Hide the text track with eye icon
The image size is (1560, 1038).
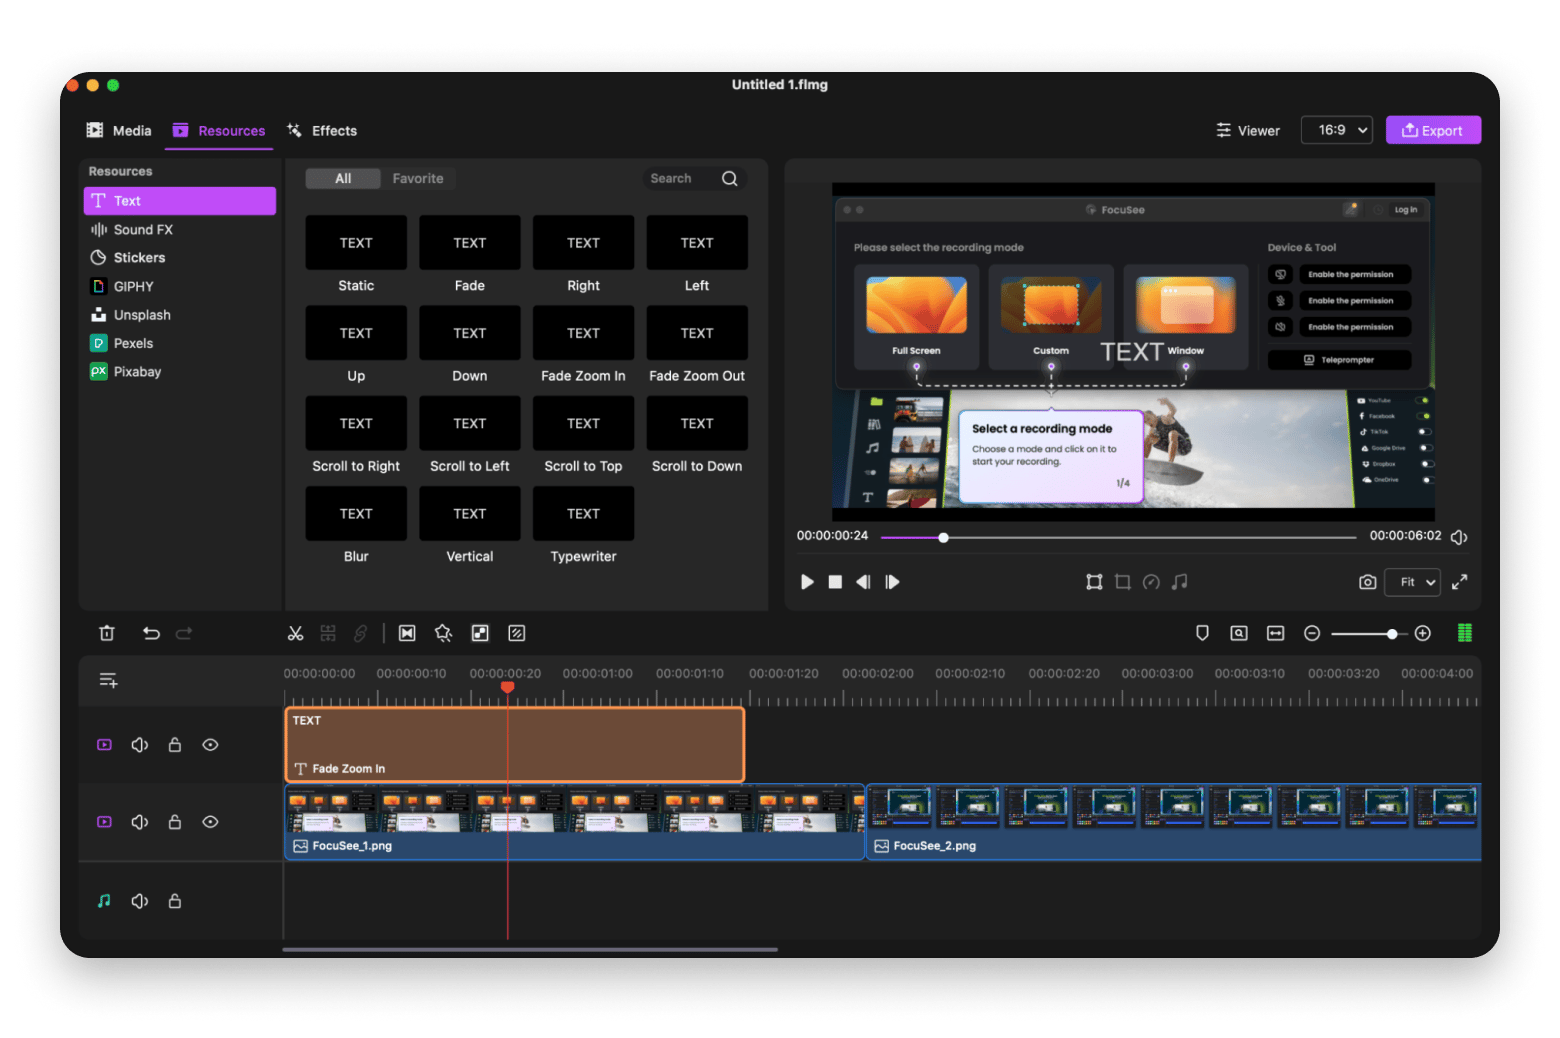tap(210, 745)
